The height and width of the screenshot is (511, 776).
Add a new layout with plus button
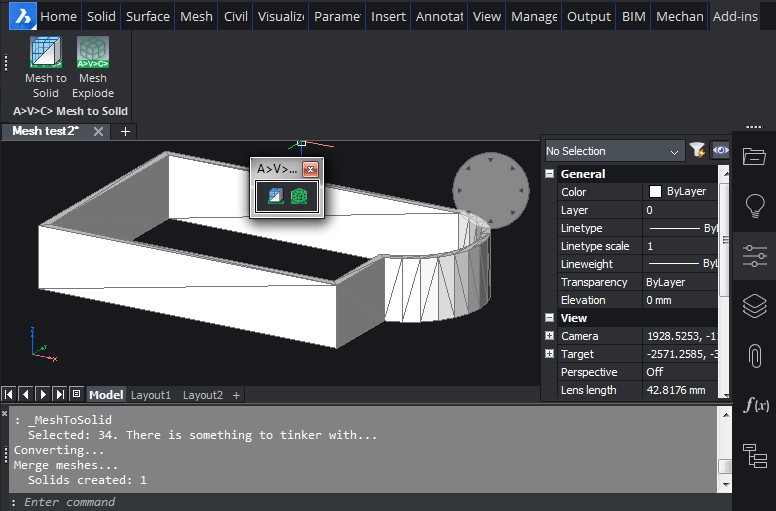point(237,395)
